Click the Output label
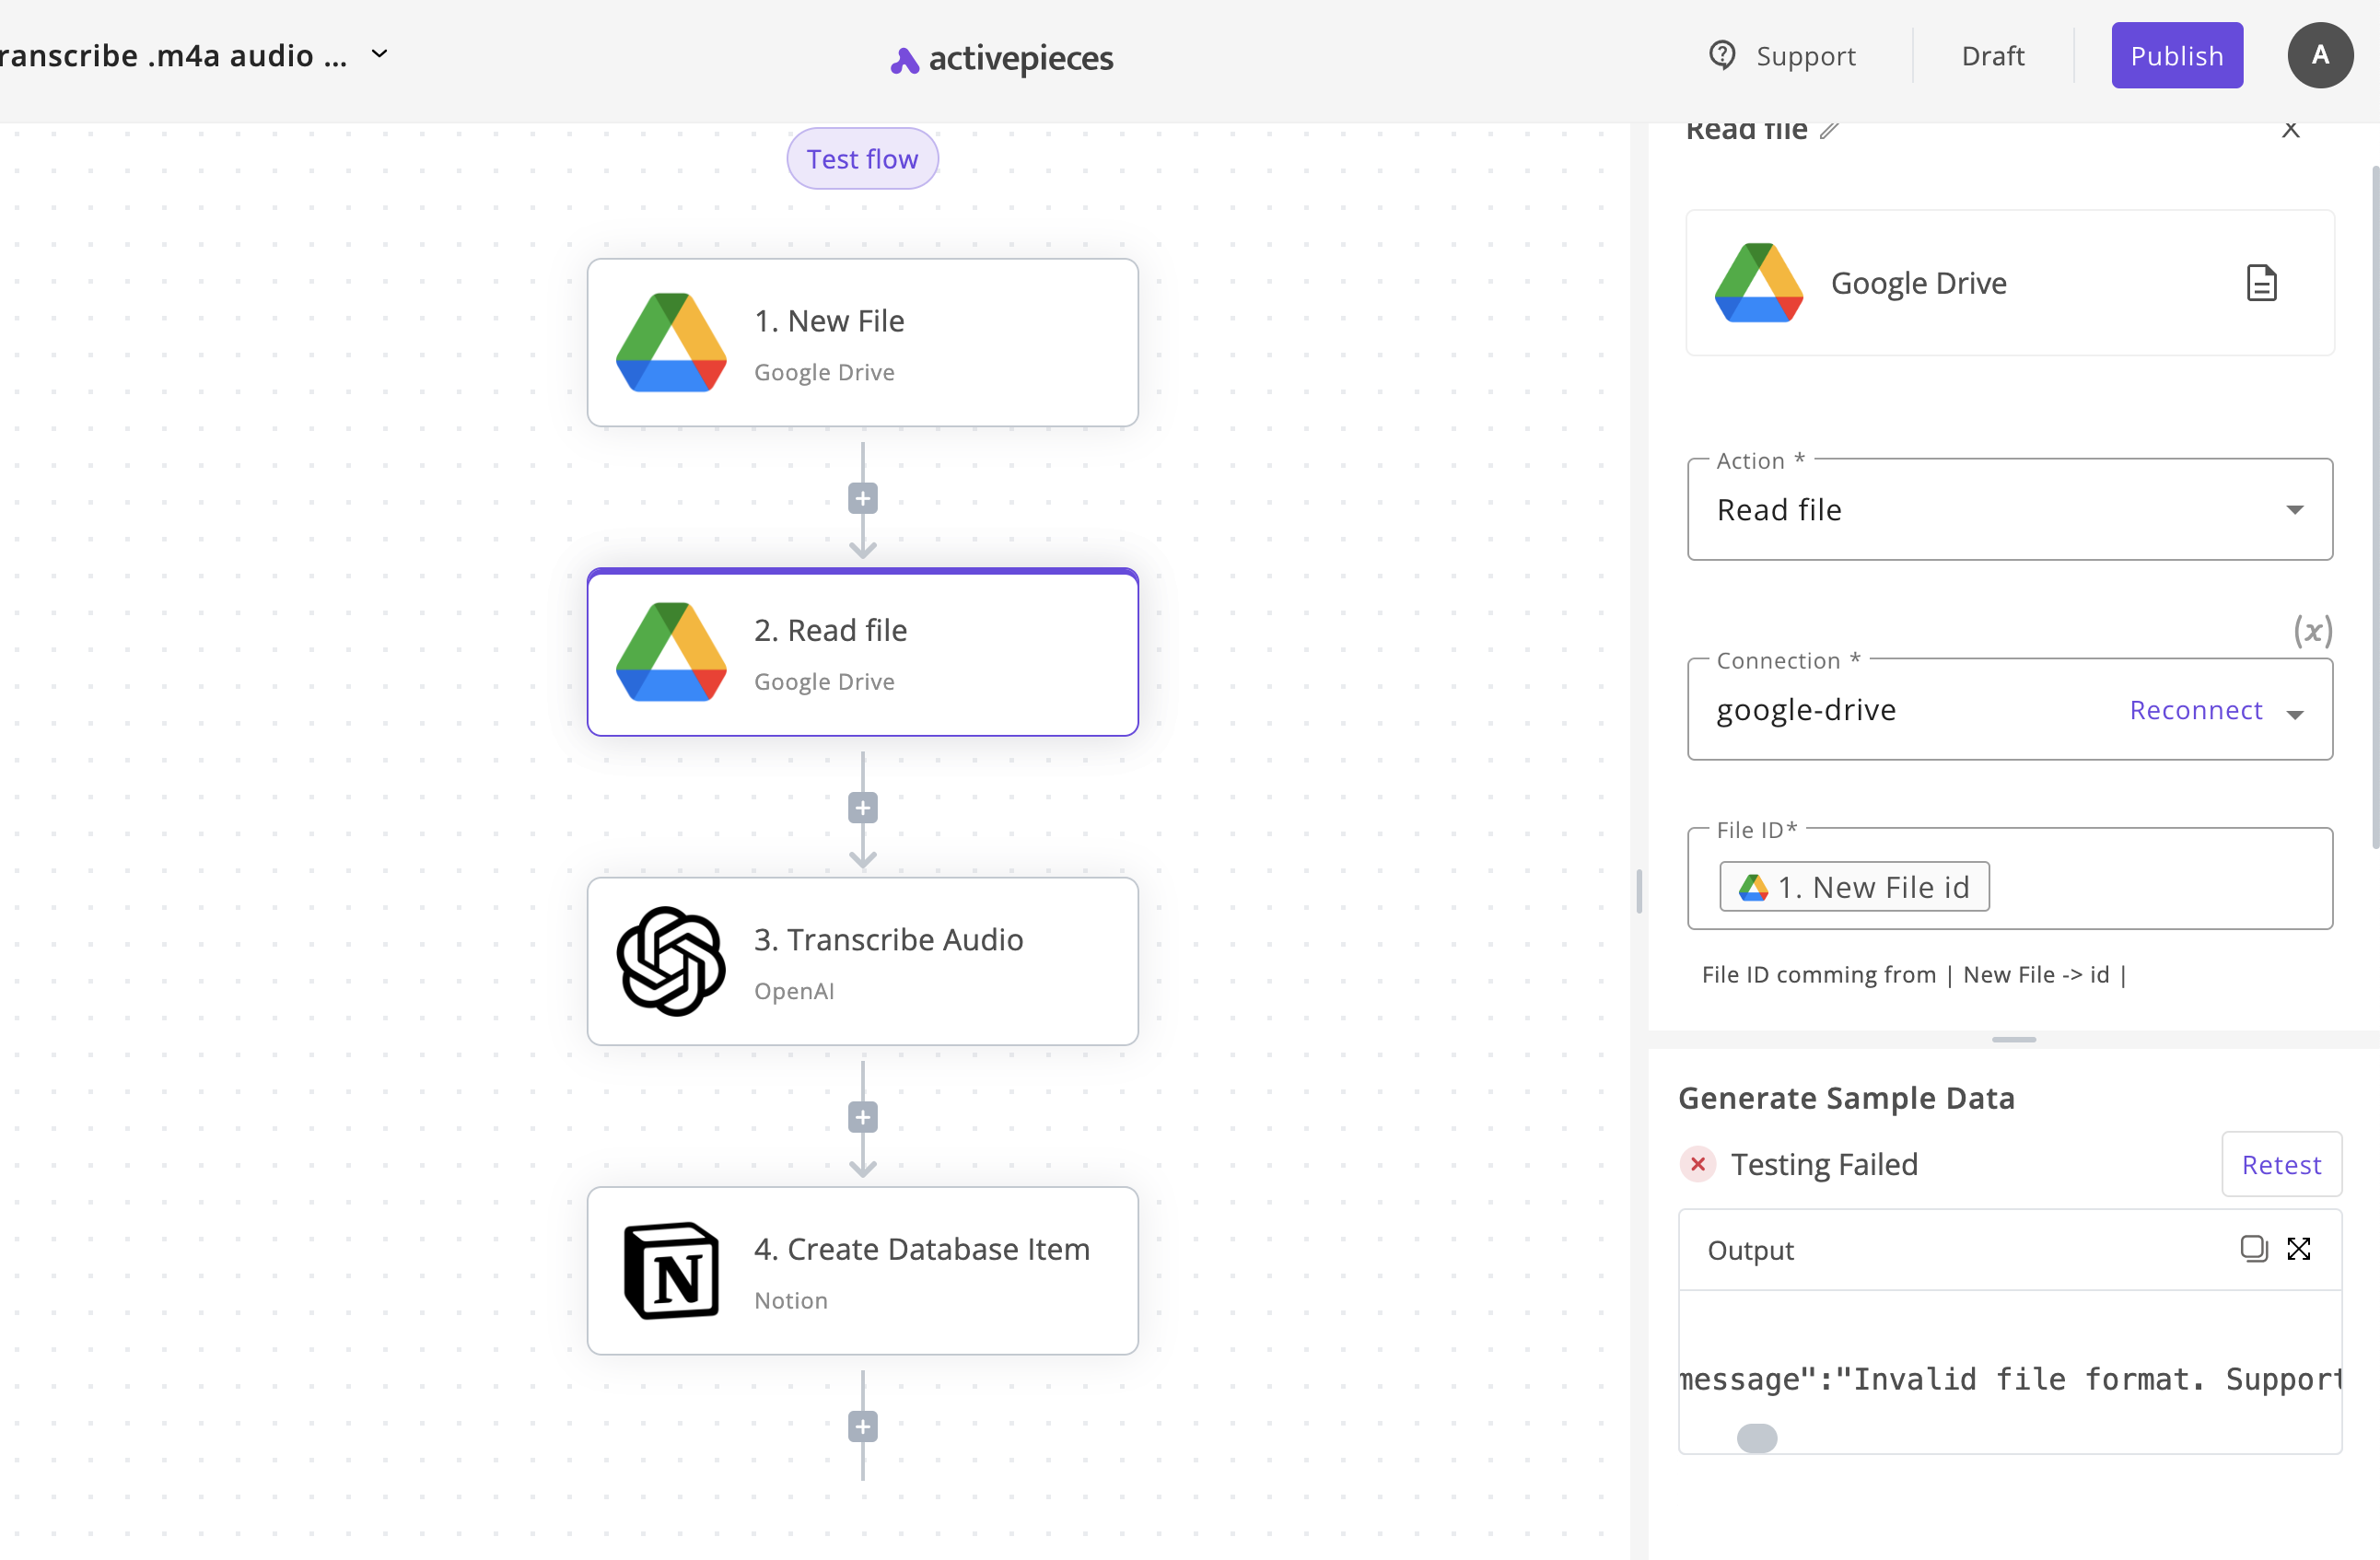This screenshot has height=1560, width=2380. point(1750,1250)
